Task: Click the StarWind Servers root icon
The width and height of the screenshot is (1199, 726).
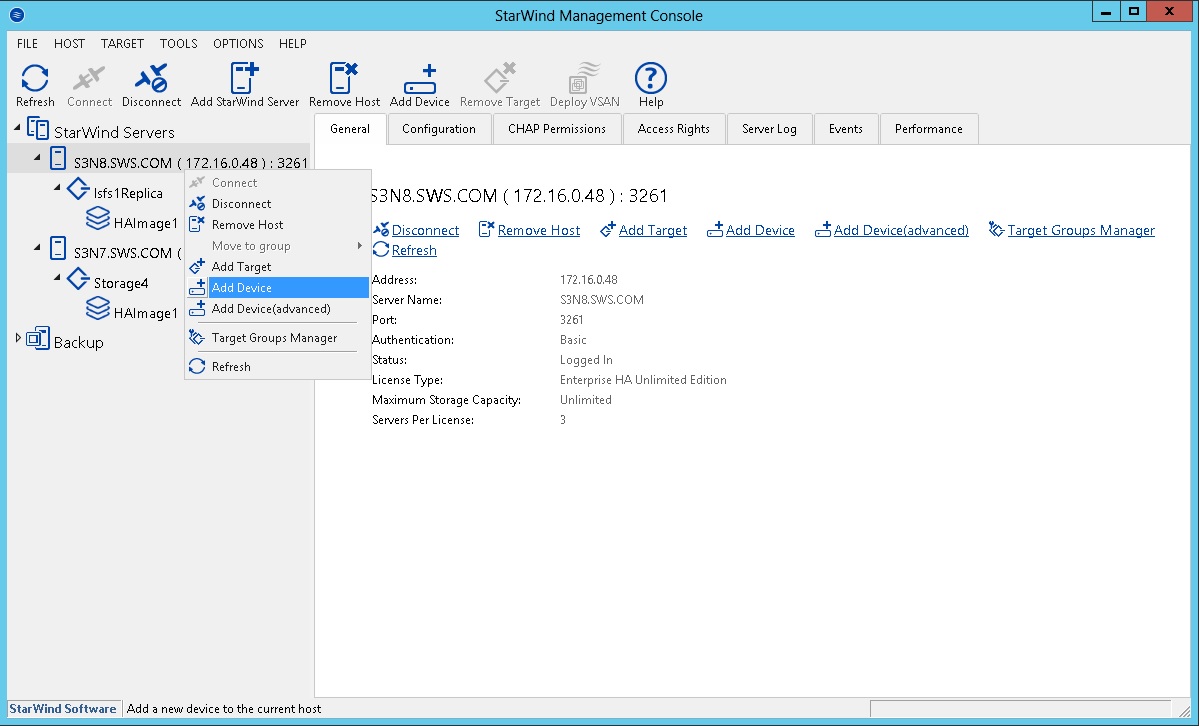Action: (x=38, y=129)
